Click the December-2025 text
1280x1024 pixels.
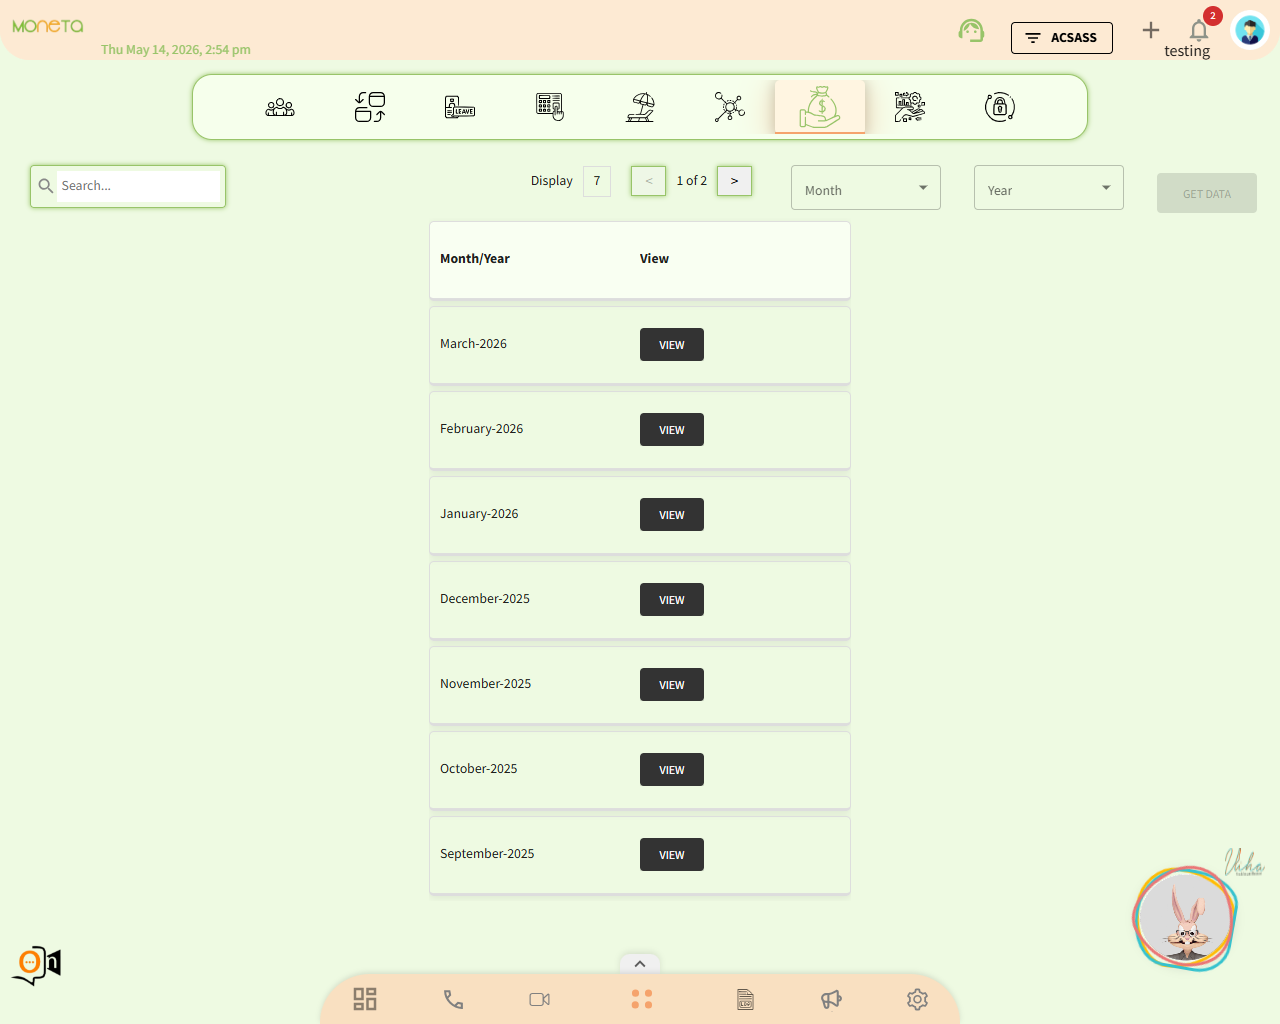485,599
